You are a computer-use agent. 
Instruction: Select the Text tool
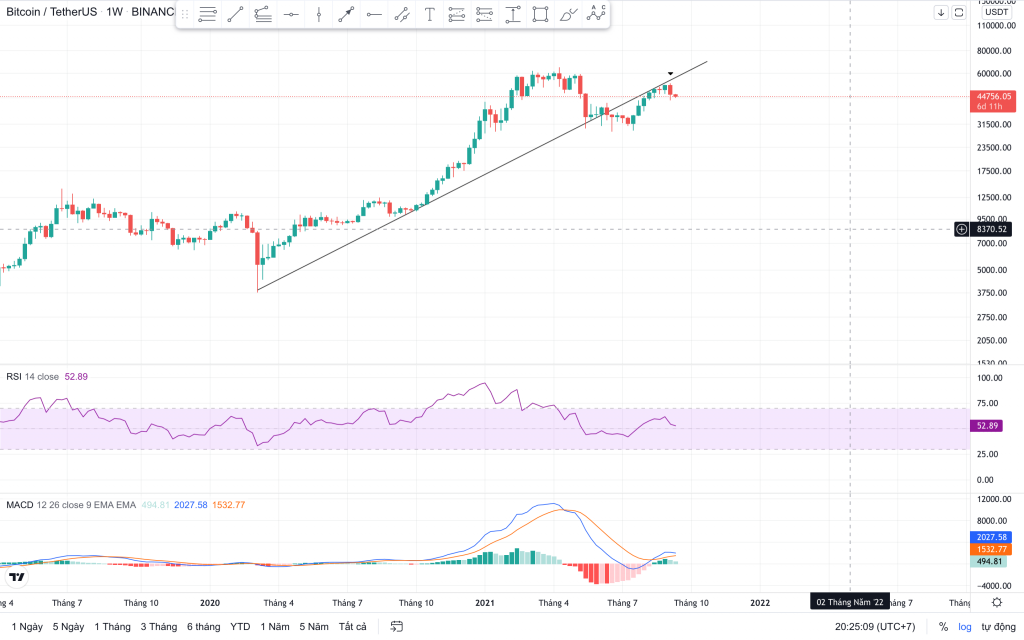point(429,14)
